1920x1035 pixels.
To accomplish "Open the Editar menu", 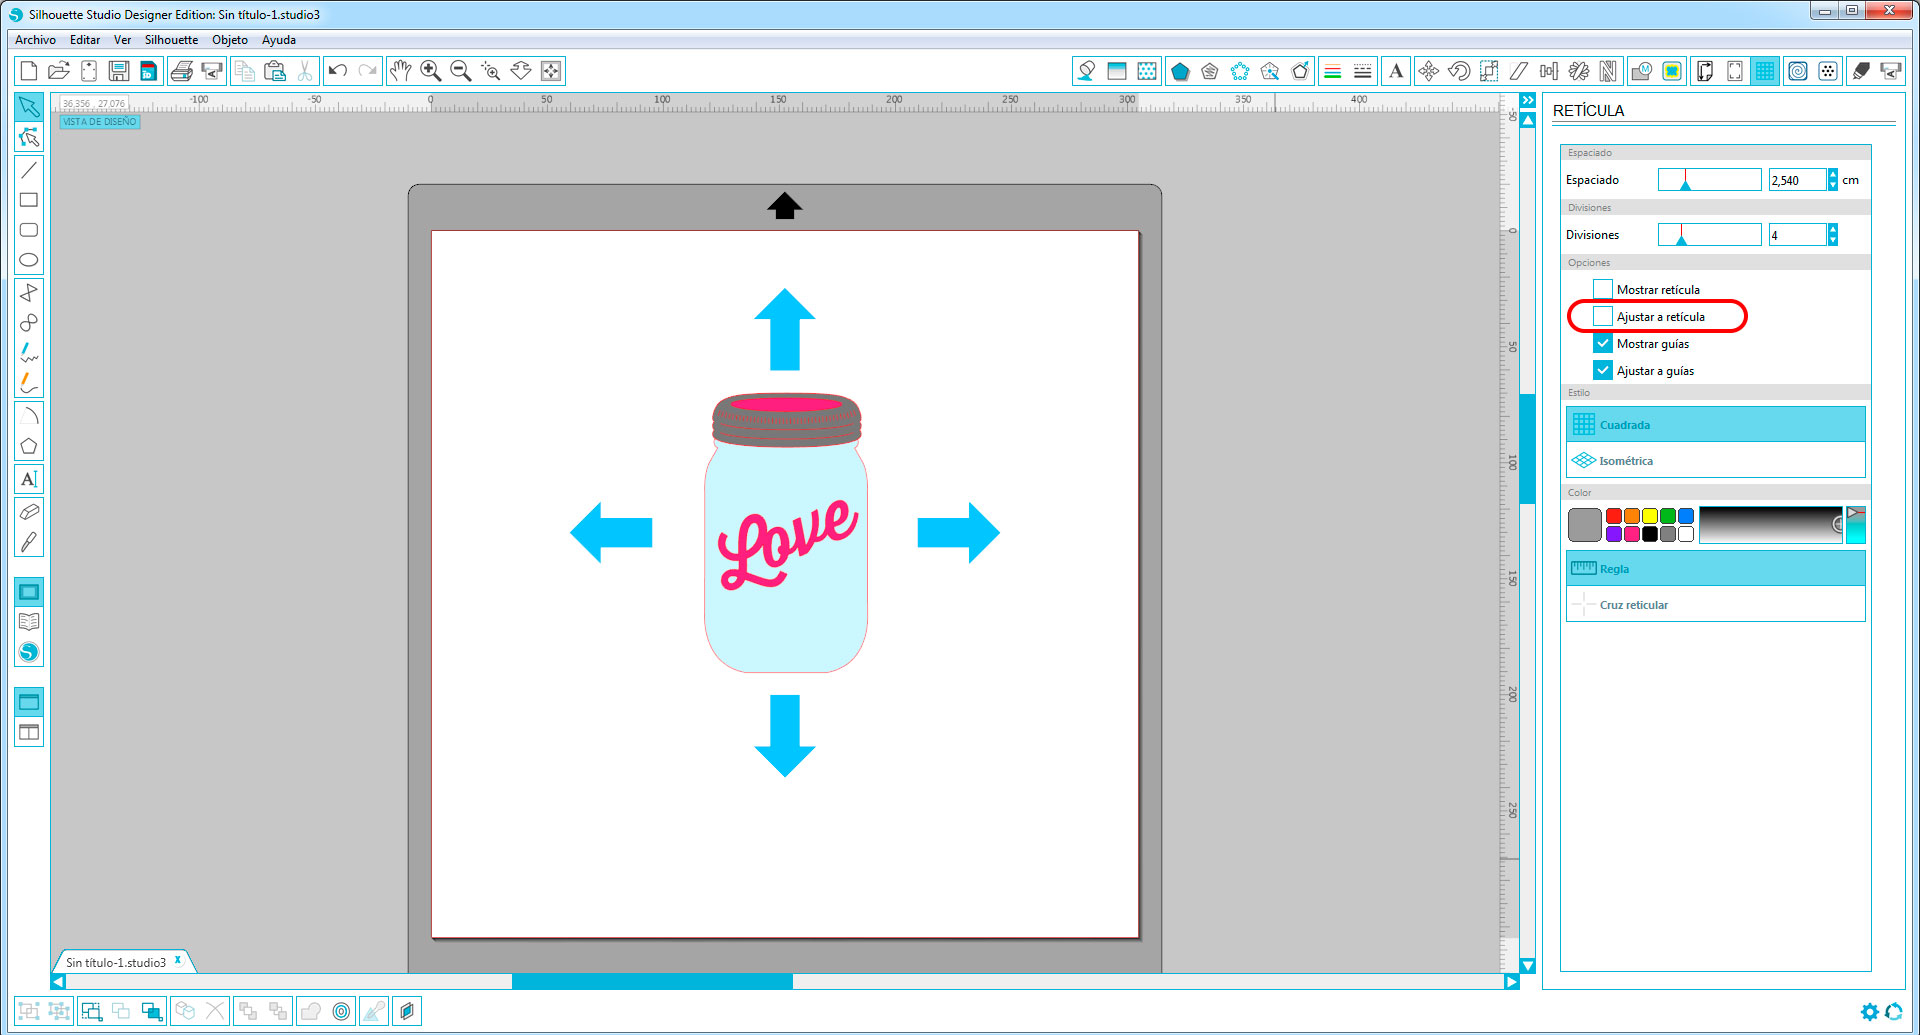I will point(85,40).
